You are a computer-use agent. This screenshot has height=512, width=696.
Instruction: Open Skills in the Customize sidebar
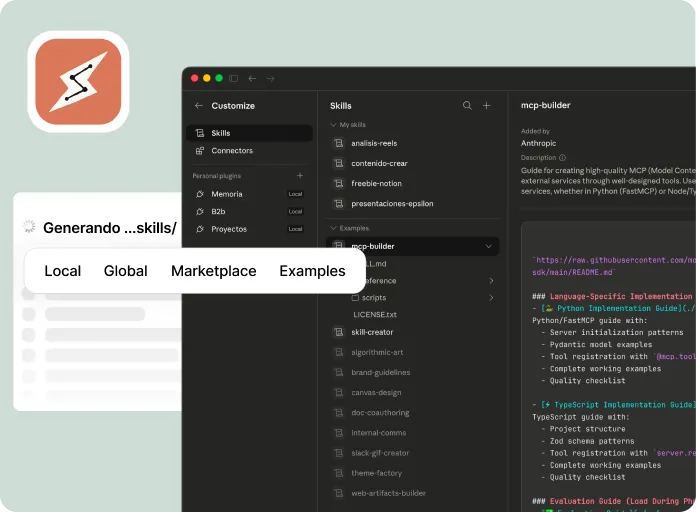click(249, 133)
